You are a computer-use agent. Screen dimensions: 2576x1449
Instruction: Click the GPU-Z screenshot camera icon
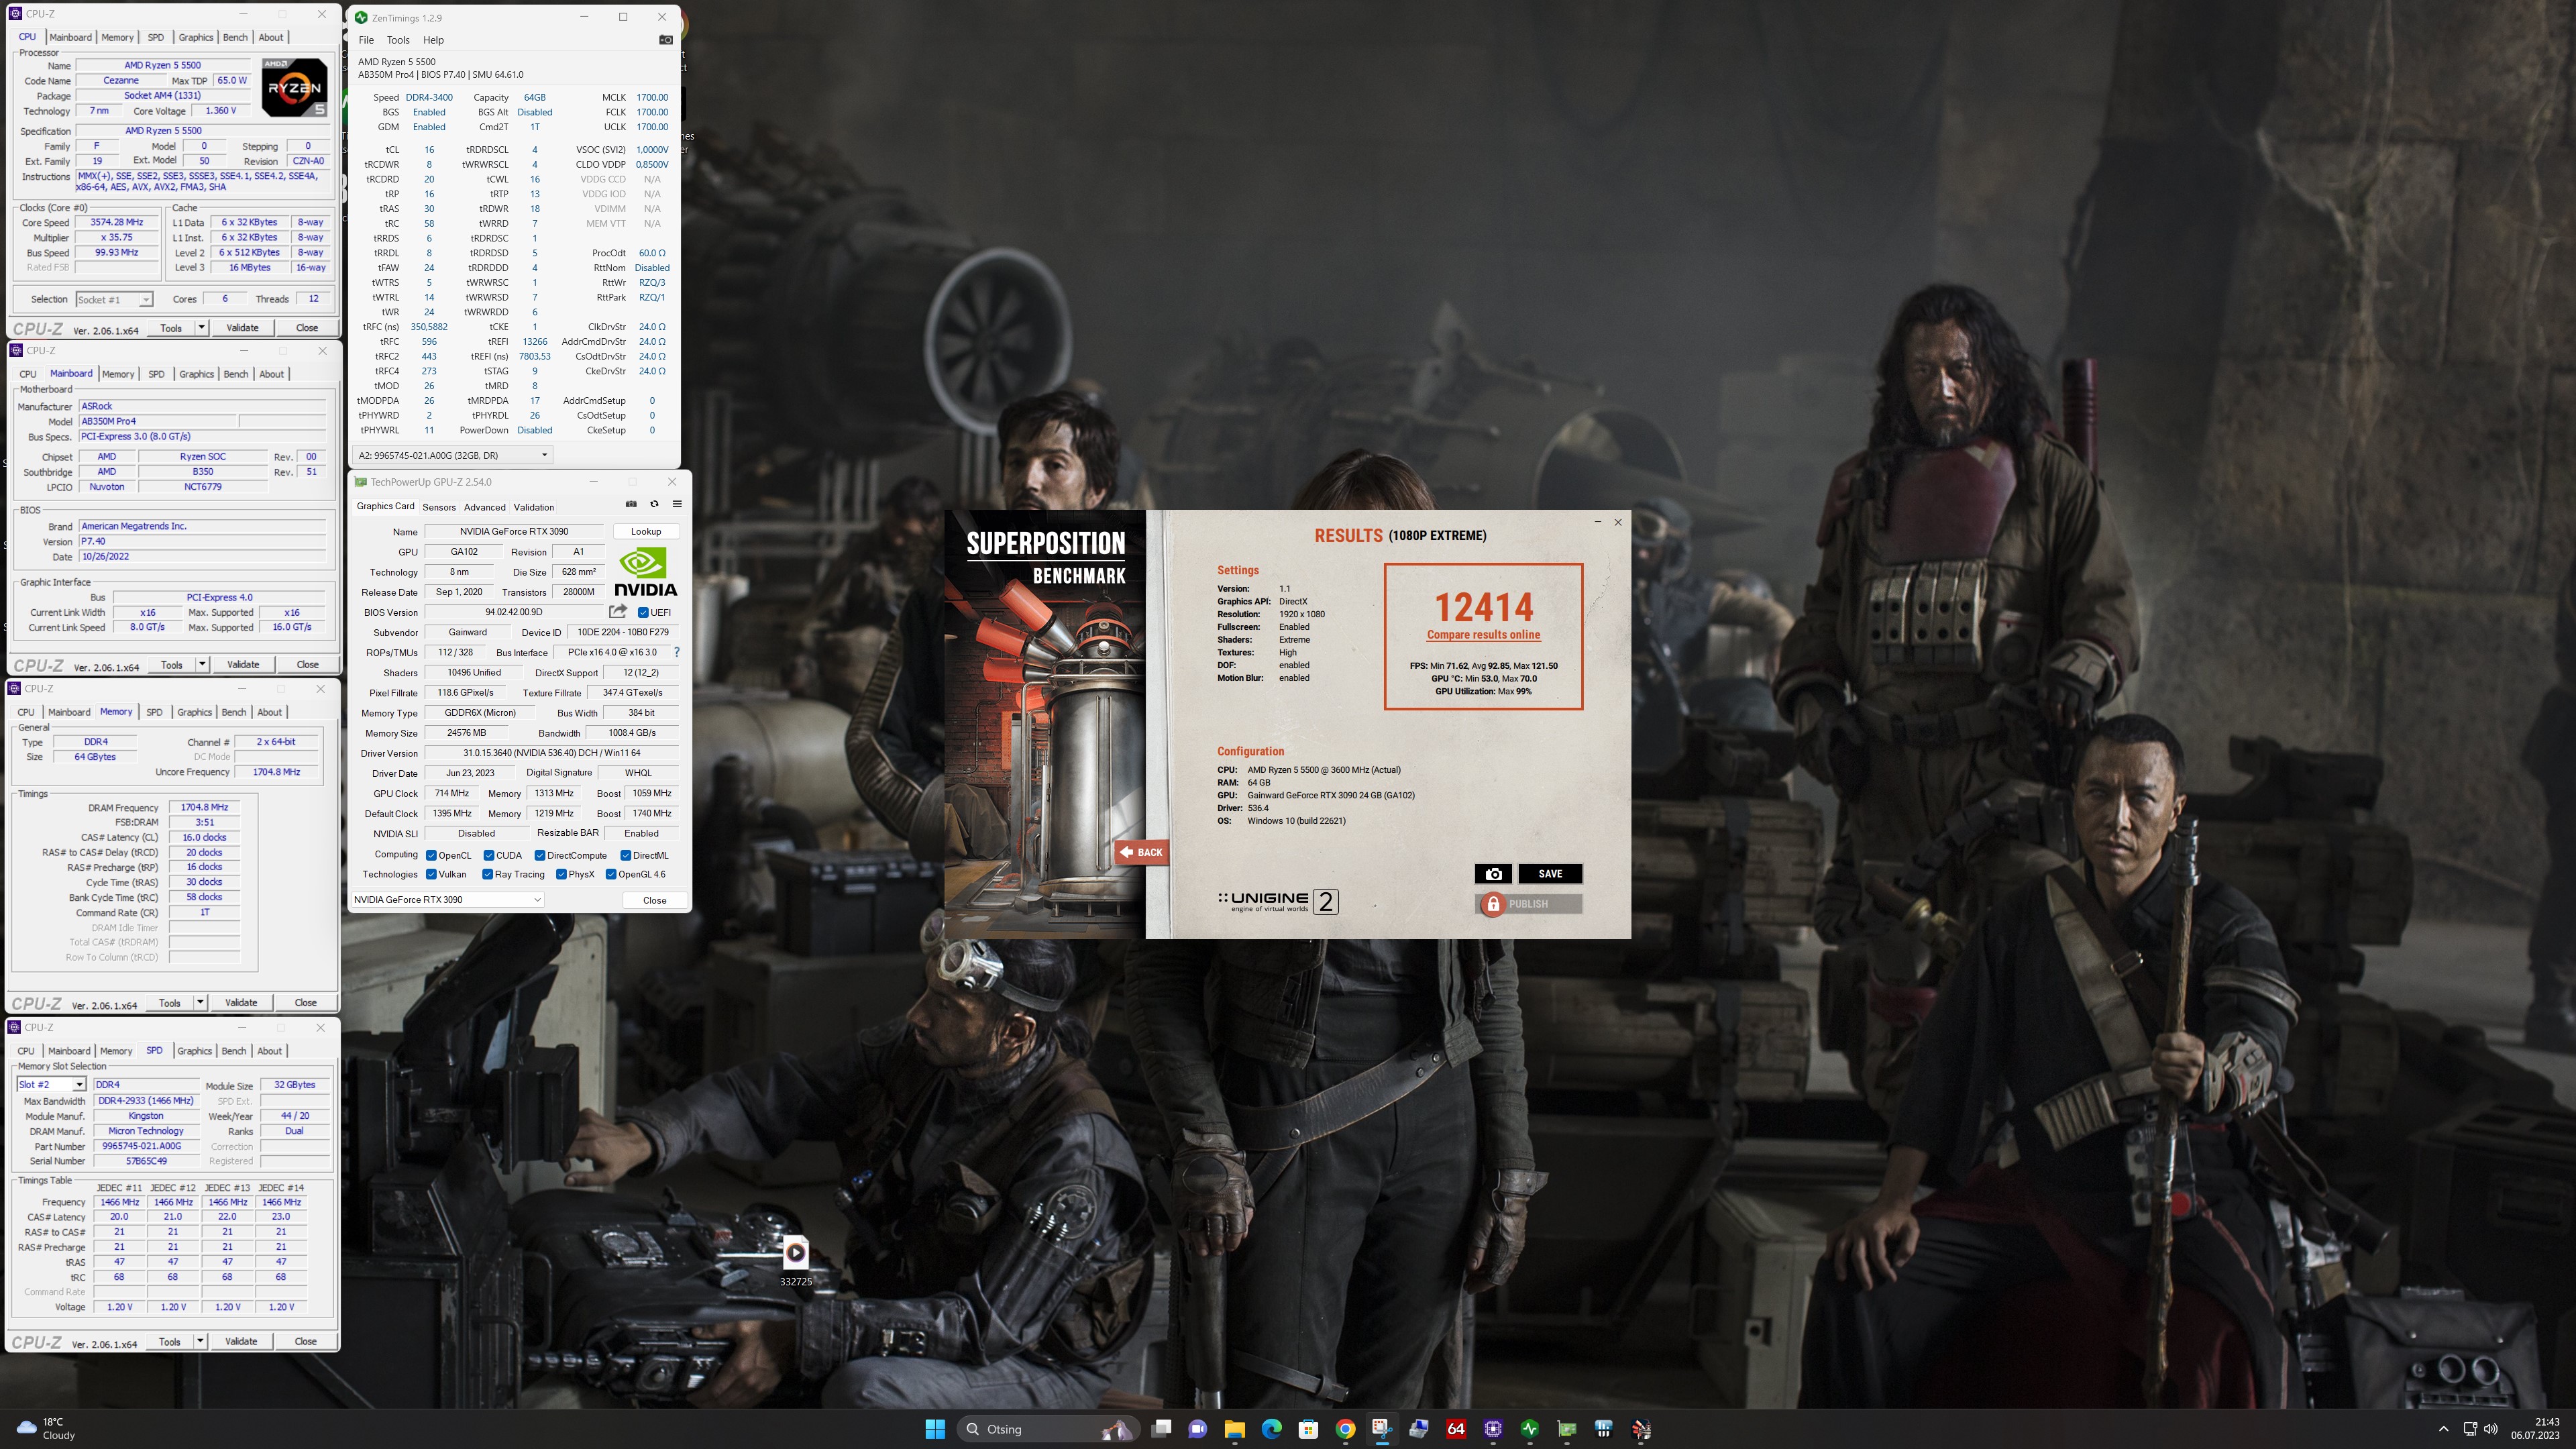tap(631, 504)
